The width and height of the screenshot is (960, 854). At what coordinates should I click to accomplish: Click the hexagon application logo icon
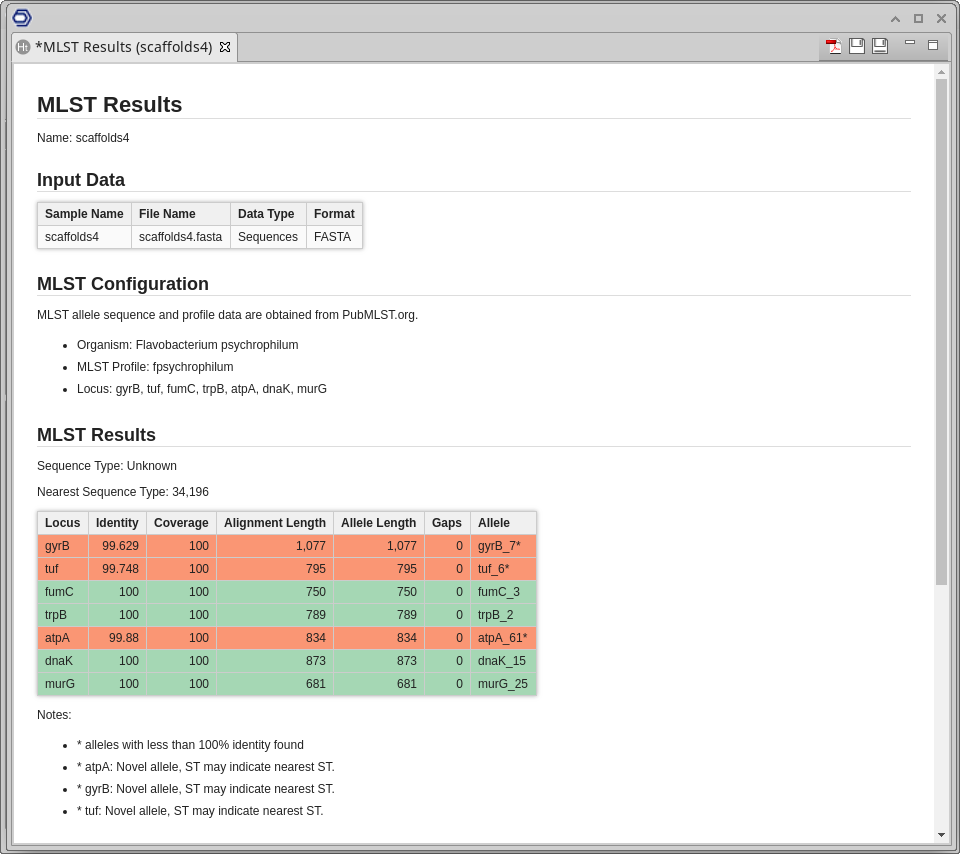22,17
